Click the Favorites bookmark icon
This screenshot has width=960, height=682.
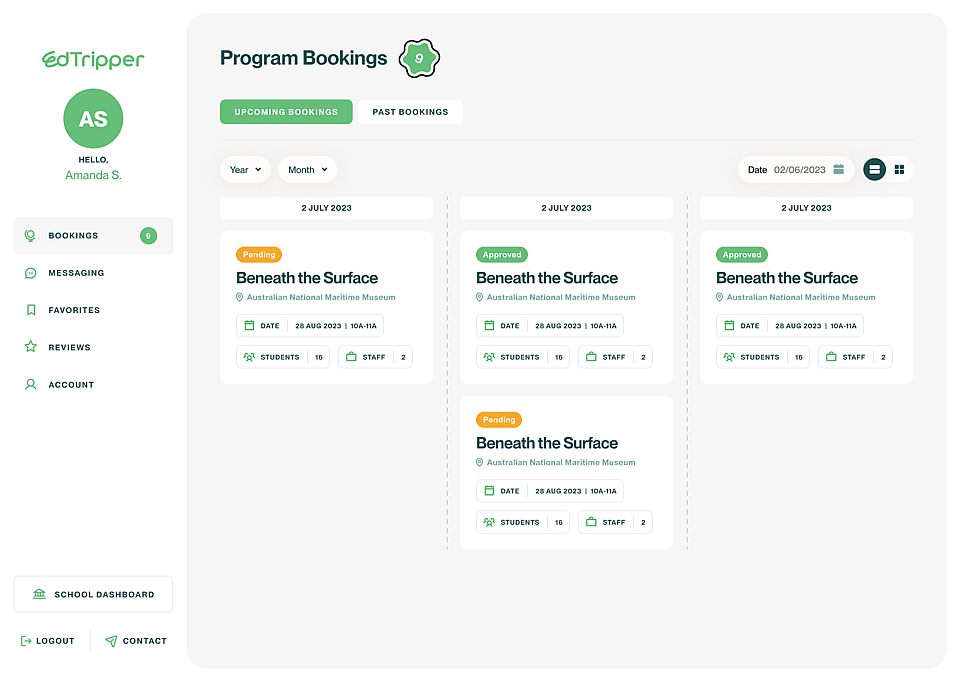[x=31, y=310]
